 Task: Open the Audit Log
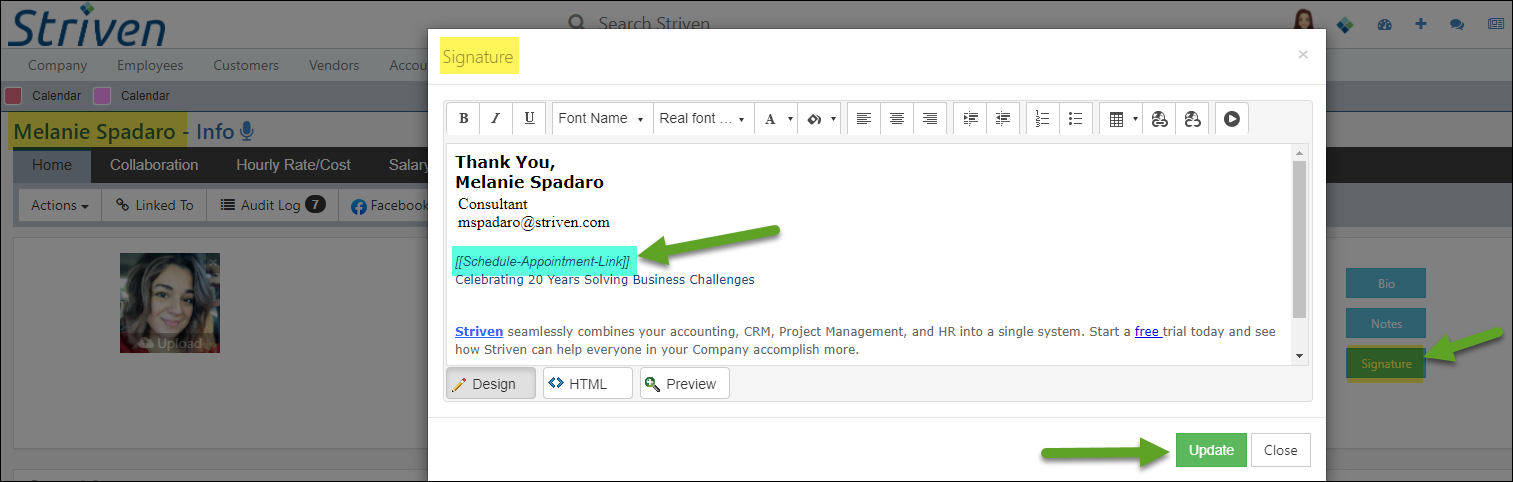(x=272, y=205)
